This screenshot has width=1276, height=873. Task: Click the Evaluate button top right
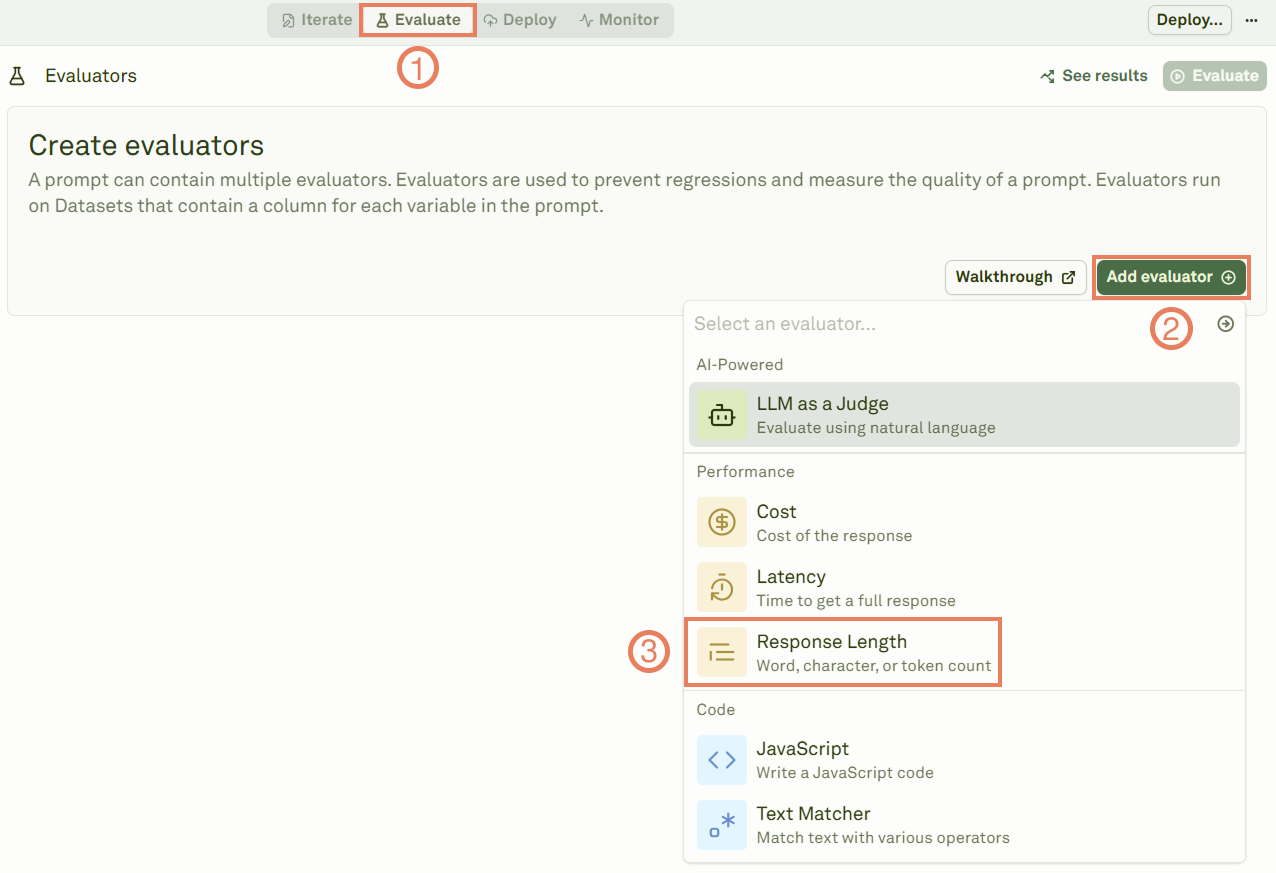1213,75
